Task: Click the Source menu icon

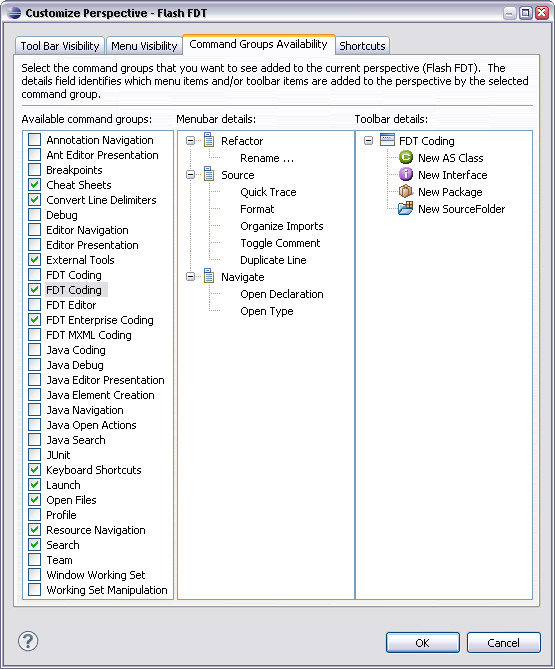Action: pos(209,174)
